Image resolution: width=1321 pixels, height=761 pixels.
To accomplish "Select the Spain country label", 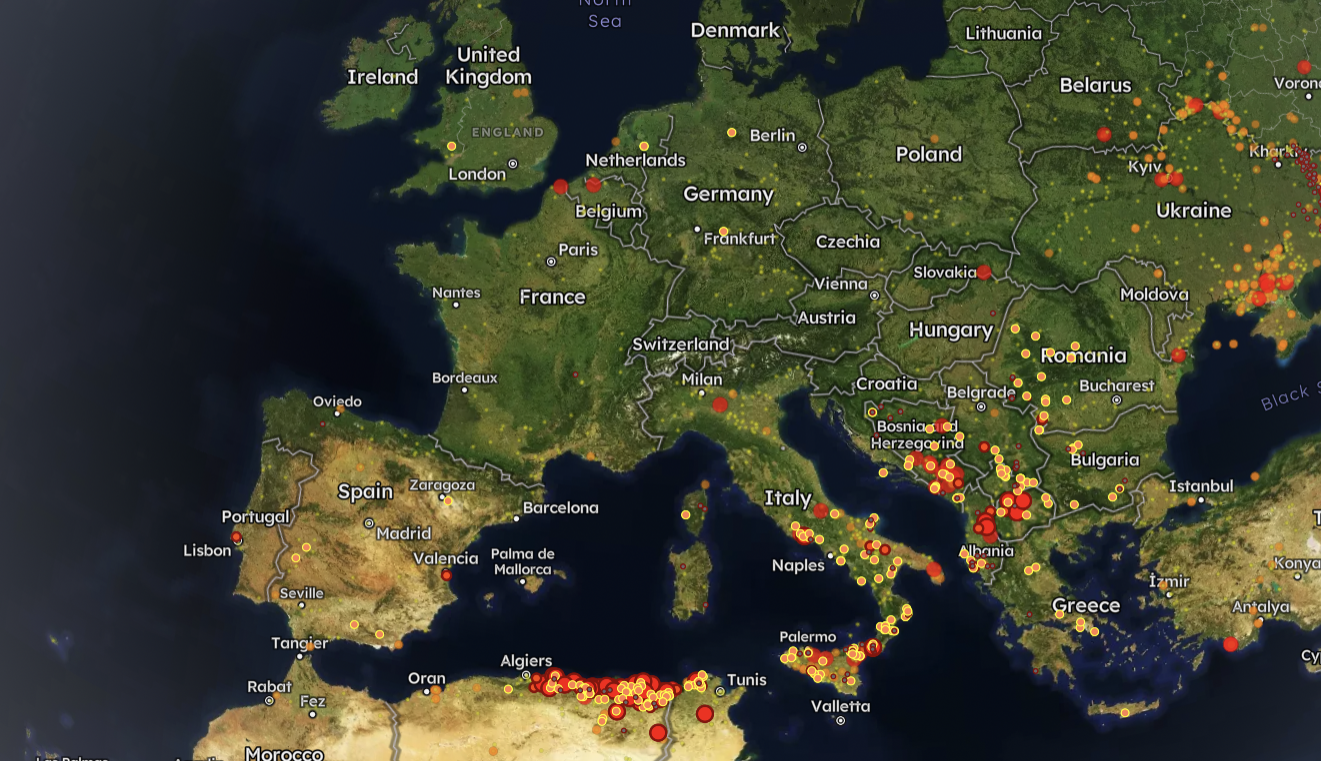I will click(x=365, y=491).
